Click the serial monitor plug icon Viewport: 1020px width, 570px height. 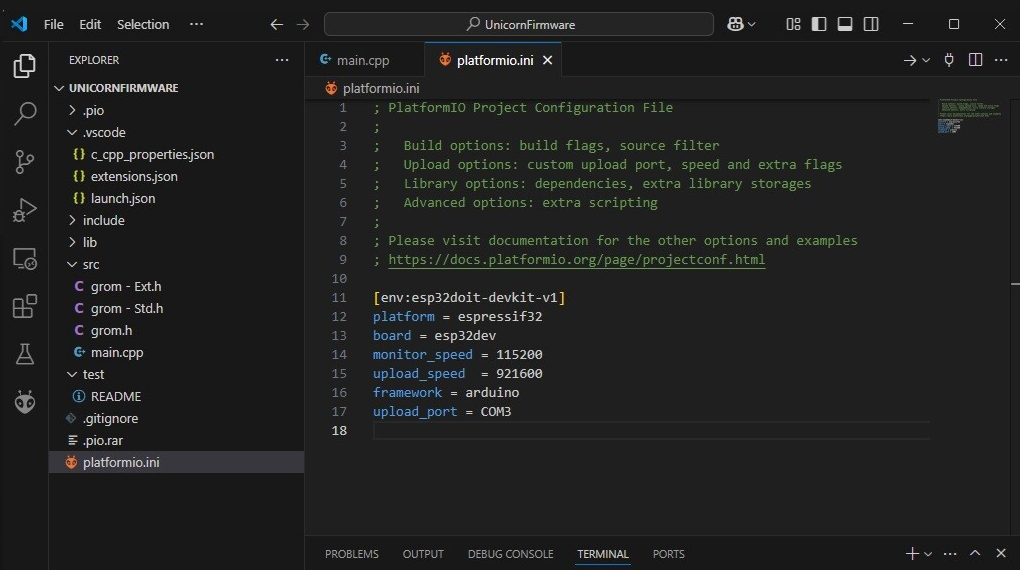click(949, 60)
